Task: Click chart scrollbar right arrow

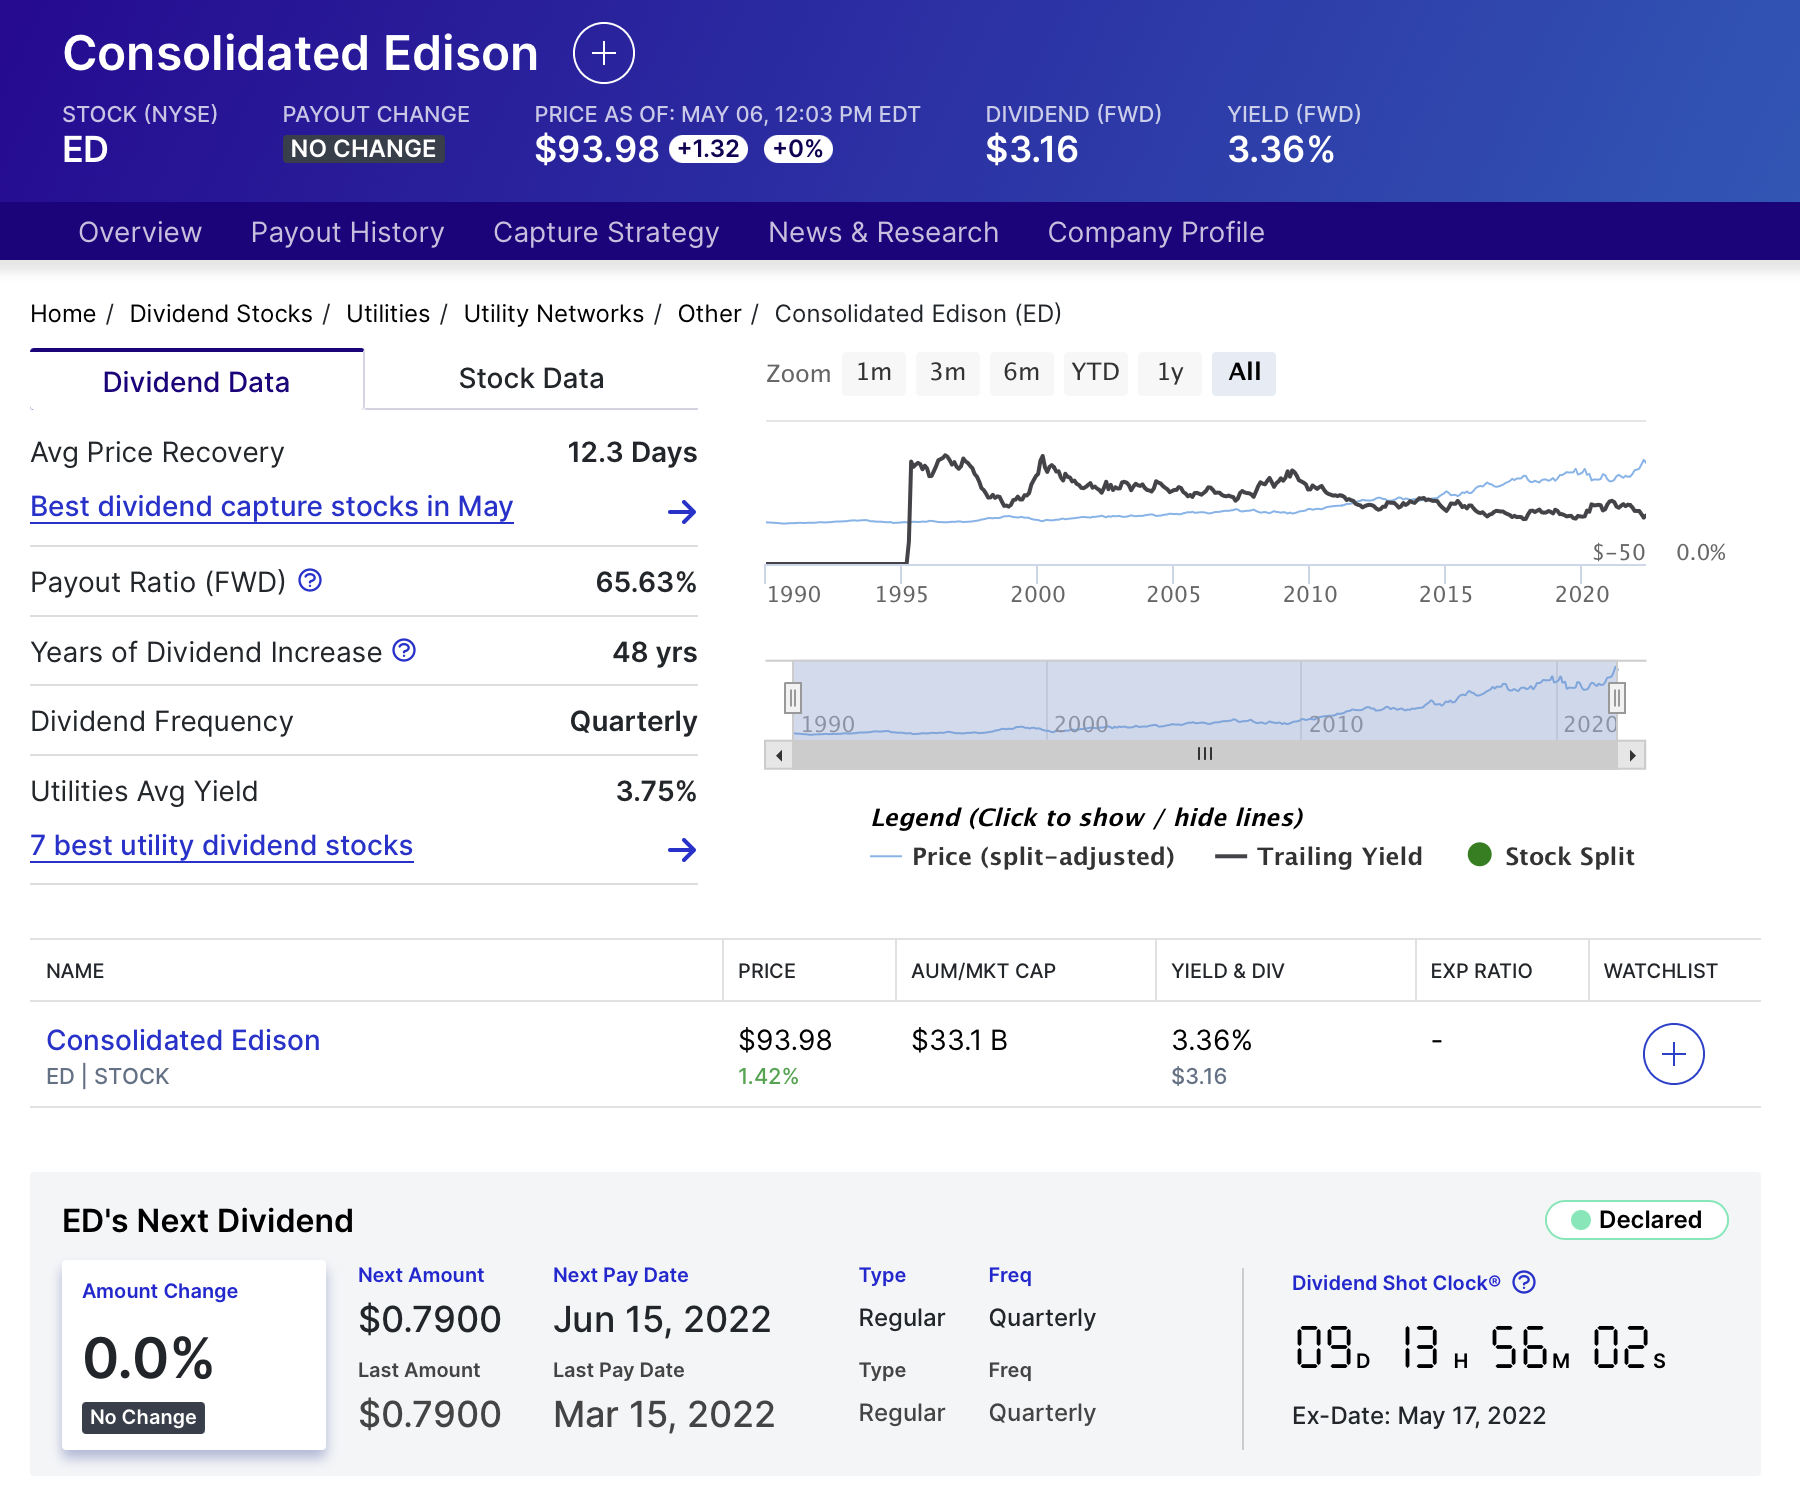Action: click(1632, 755)
